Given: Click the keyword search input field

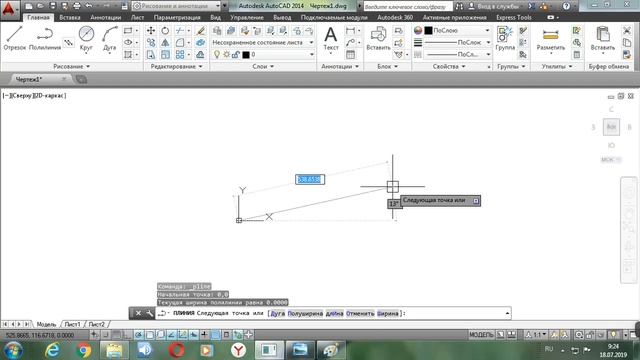Looking at the screenshot, I should click(x=408, y=7).
